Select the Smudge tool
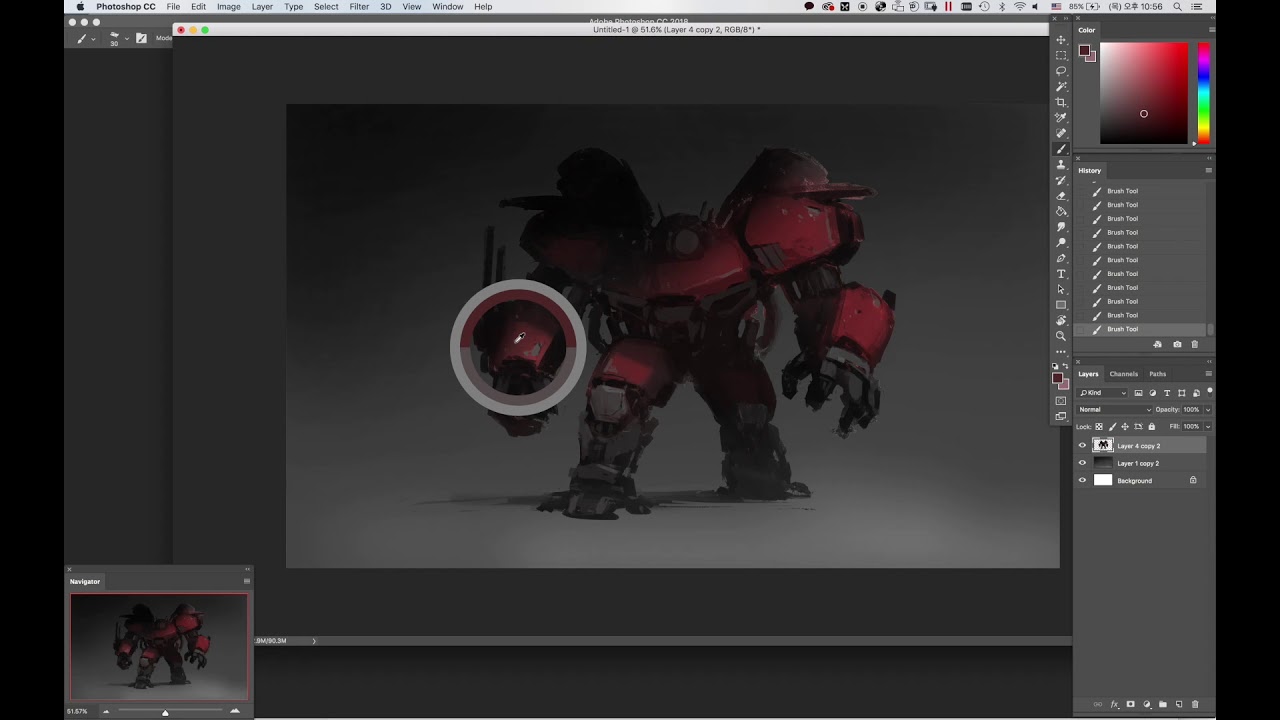Image resolution: width=1280 pixels, height=720 pixels. [x=1061, y=227]
